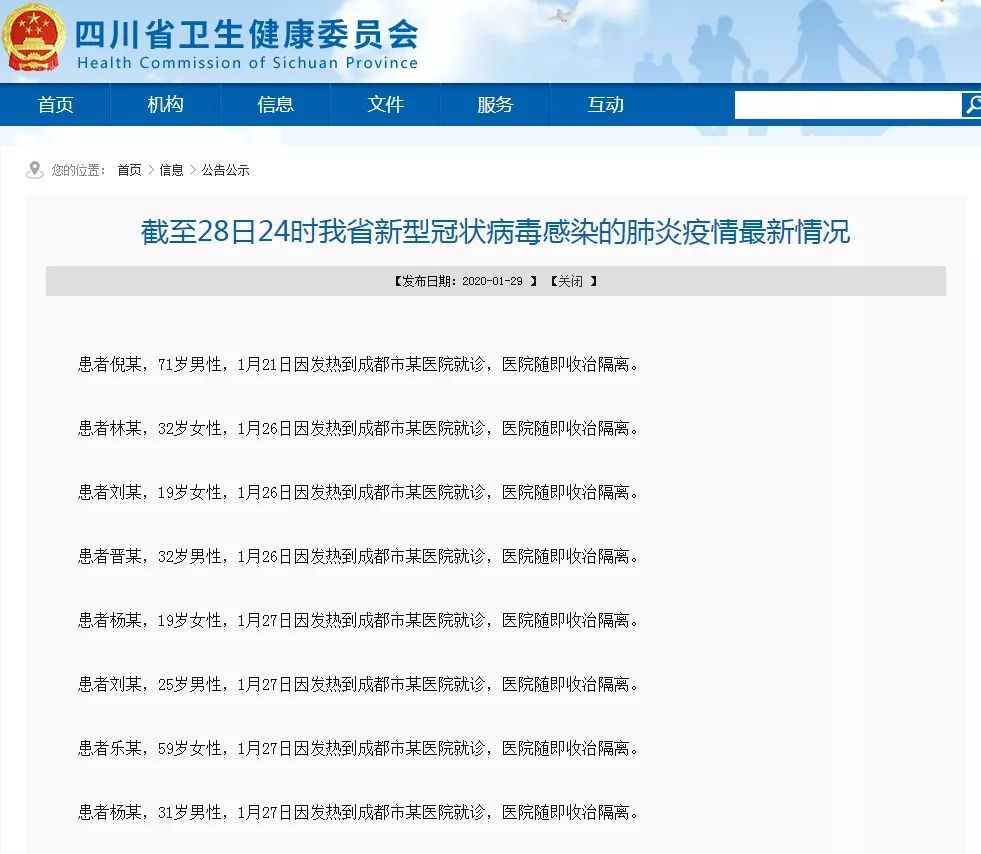Click the line about patient 林某
The height and width of the screenshot is (854, 981).
tap(358, 429)
